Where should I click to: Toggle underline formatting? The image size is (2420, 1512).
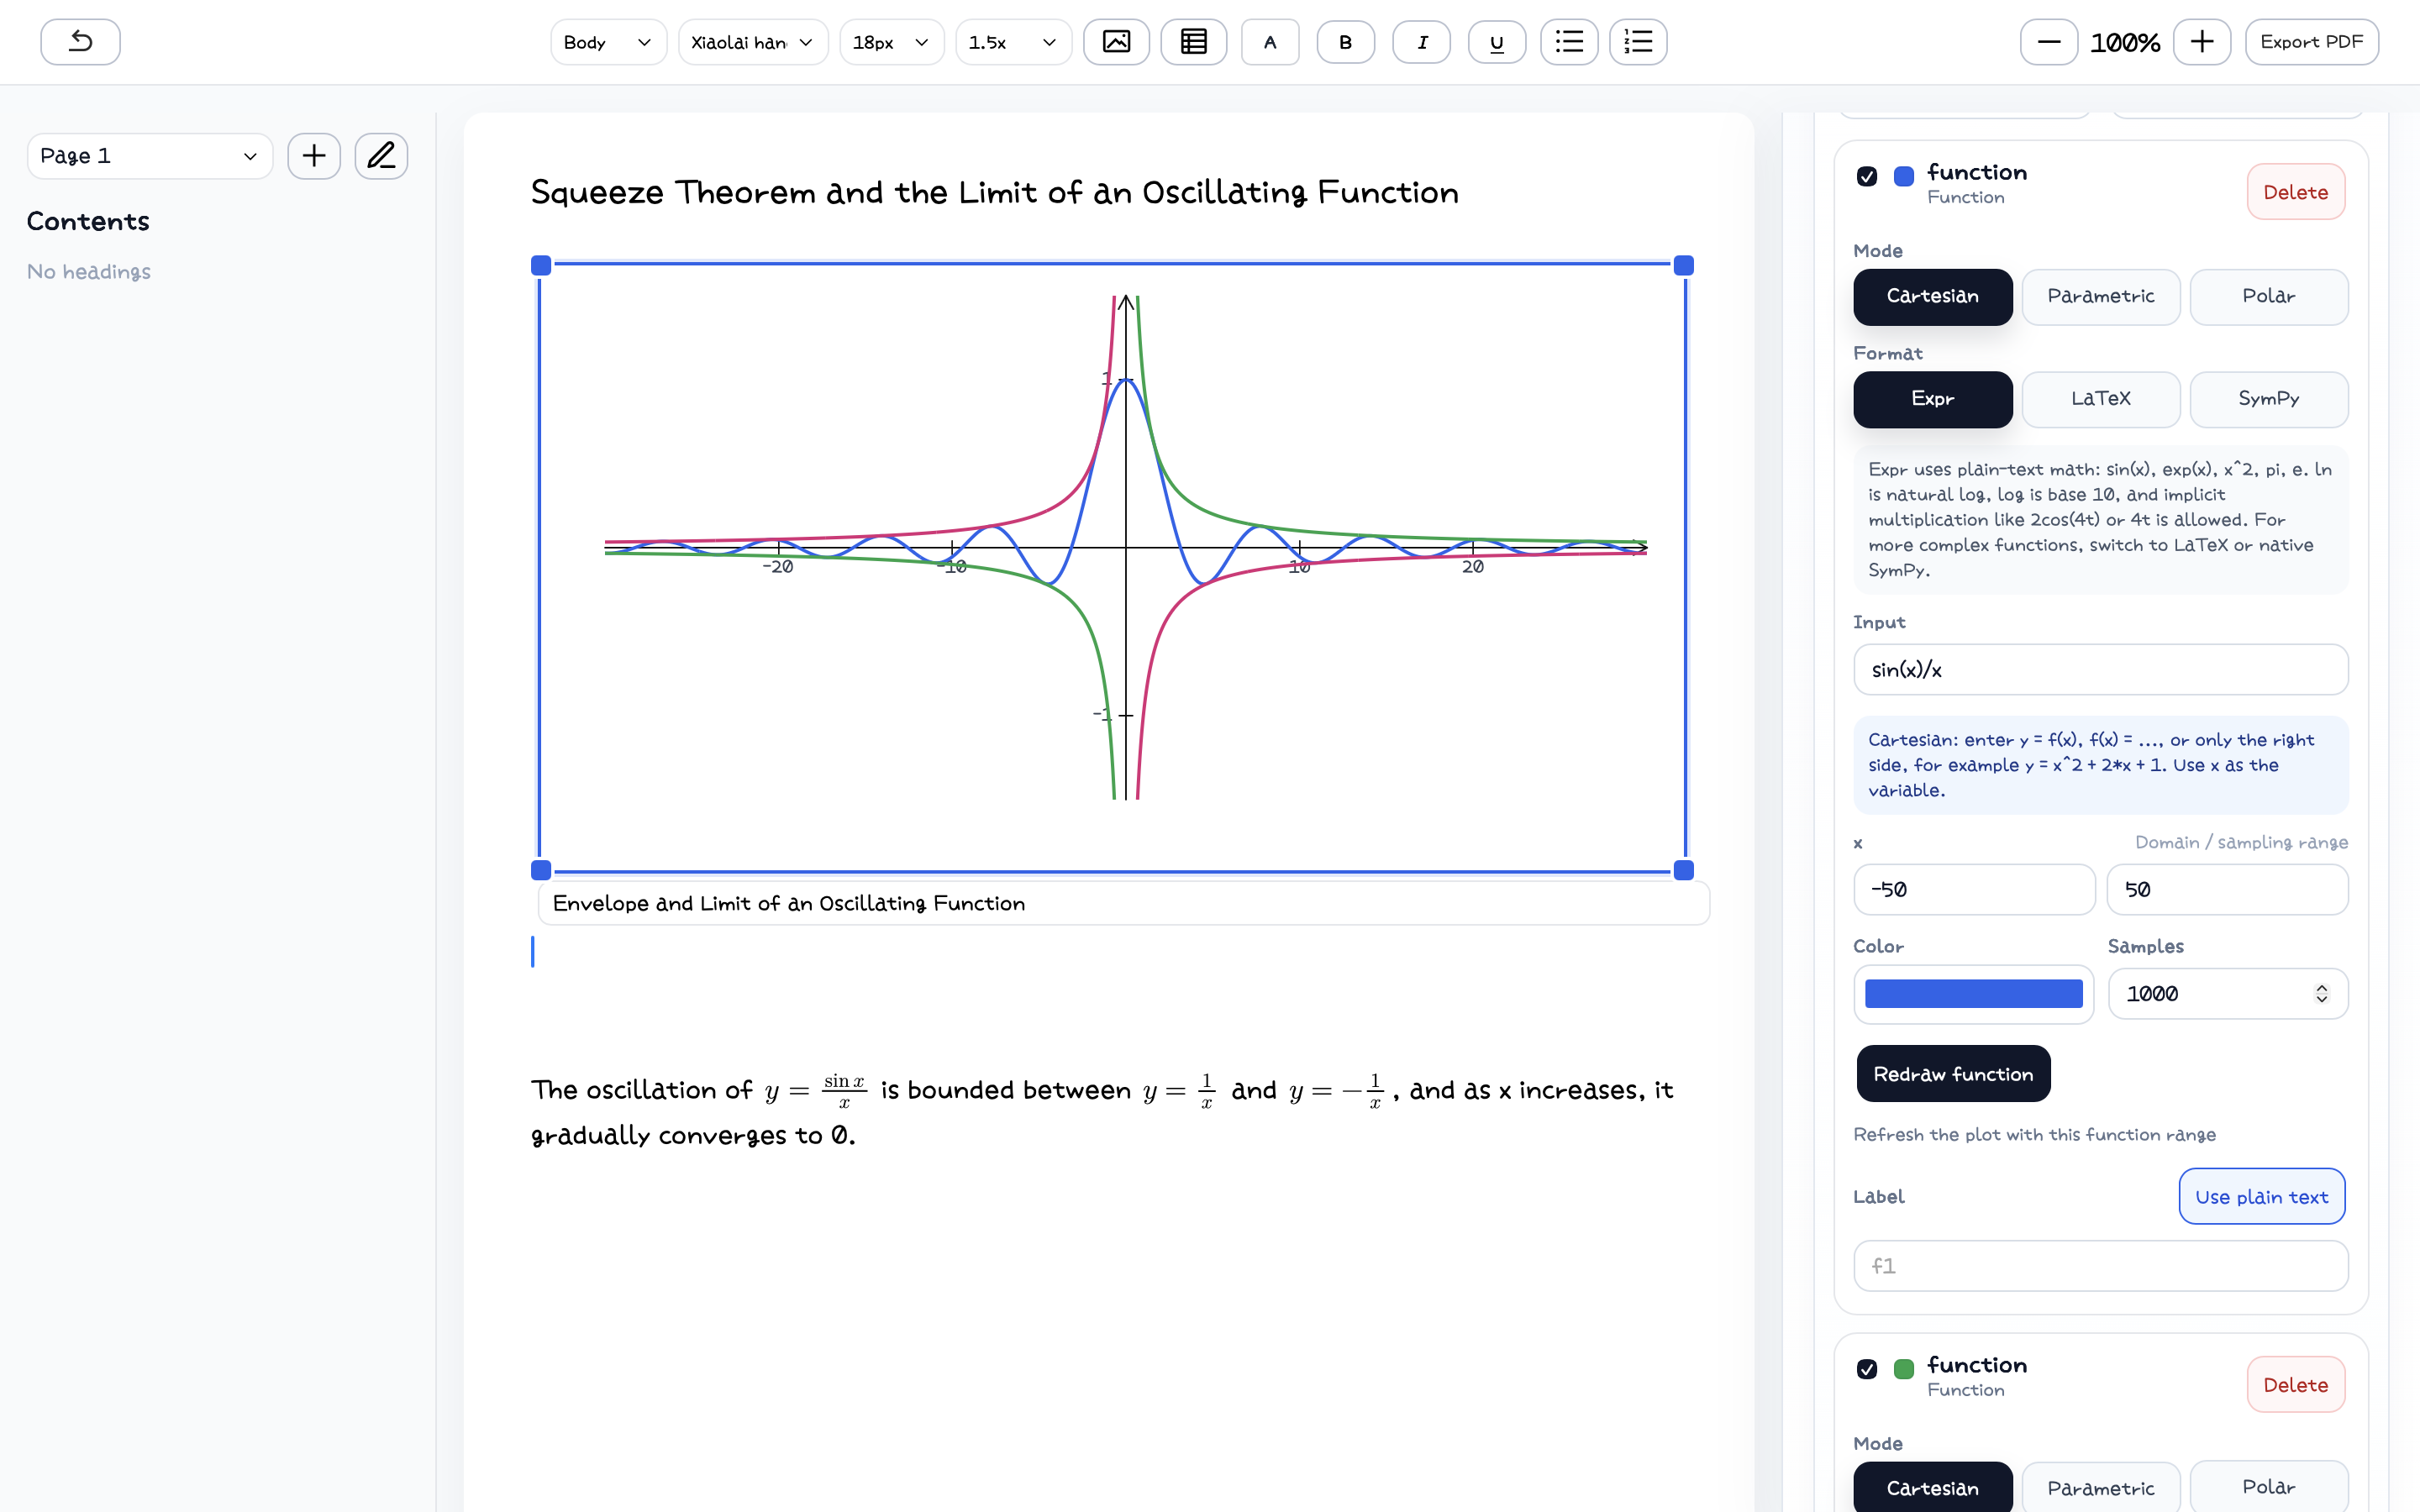point(1496,42)
